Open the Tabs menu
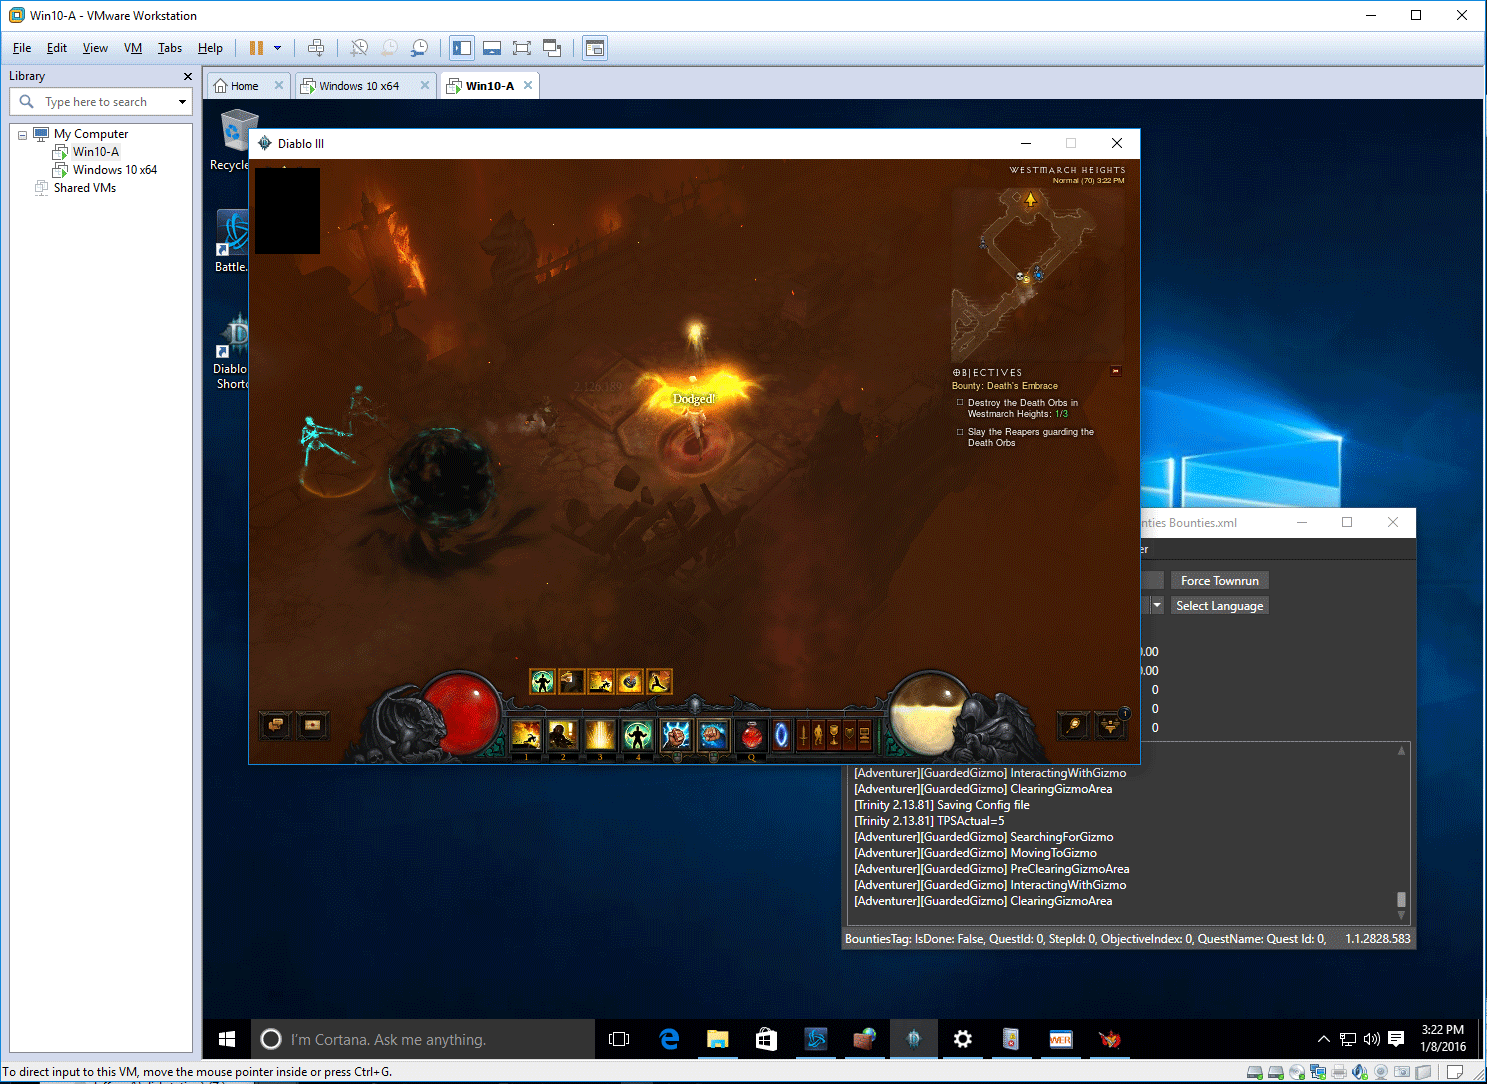Screen dimensions: 1487x1084 (x=170, y=48)
